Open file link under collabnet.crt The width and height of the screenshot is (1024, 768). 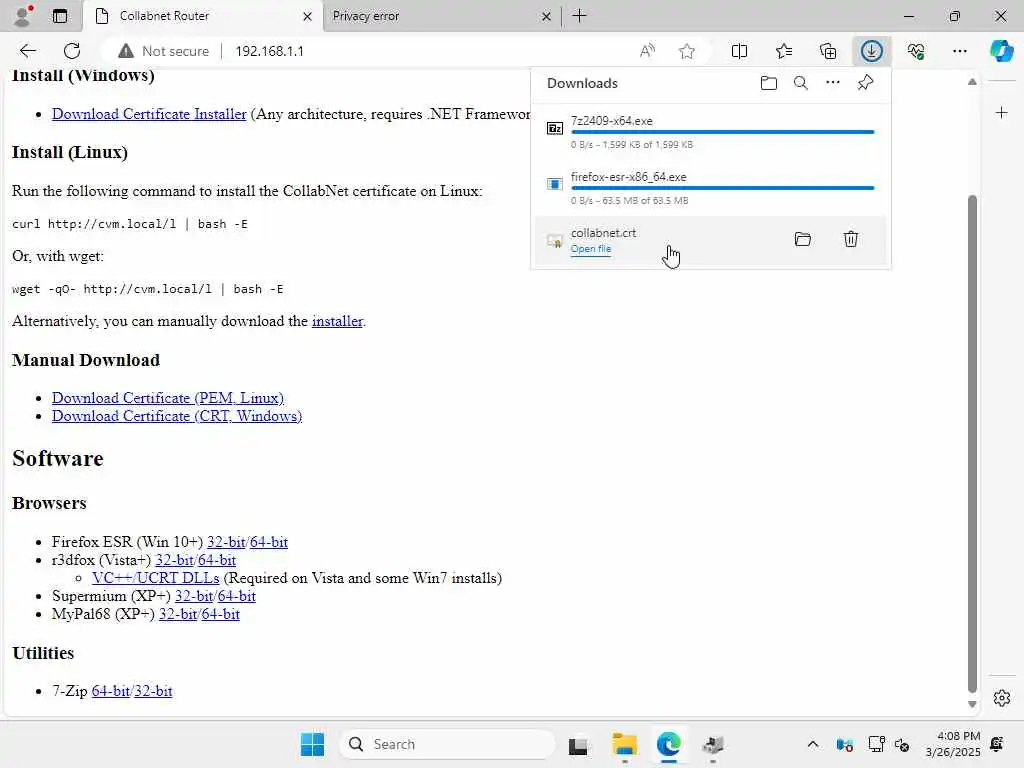590,249
